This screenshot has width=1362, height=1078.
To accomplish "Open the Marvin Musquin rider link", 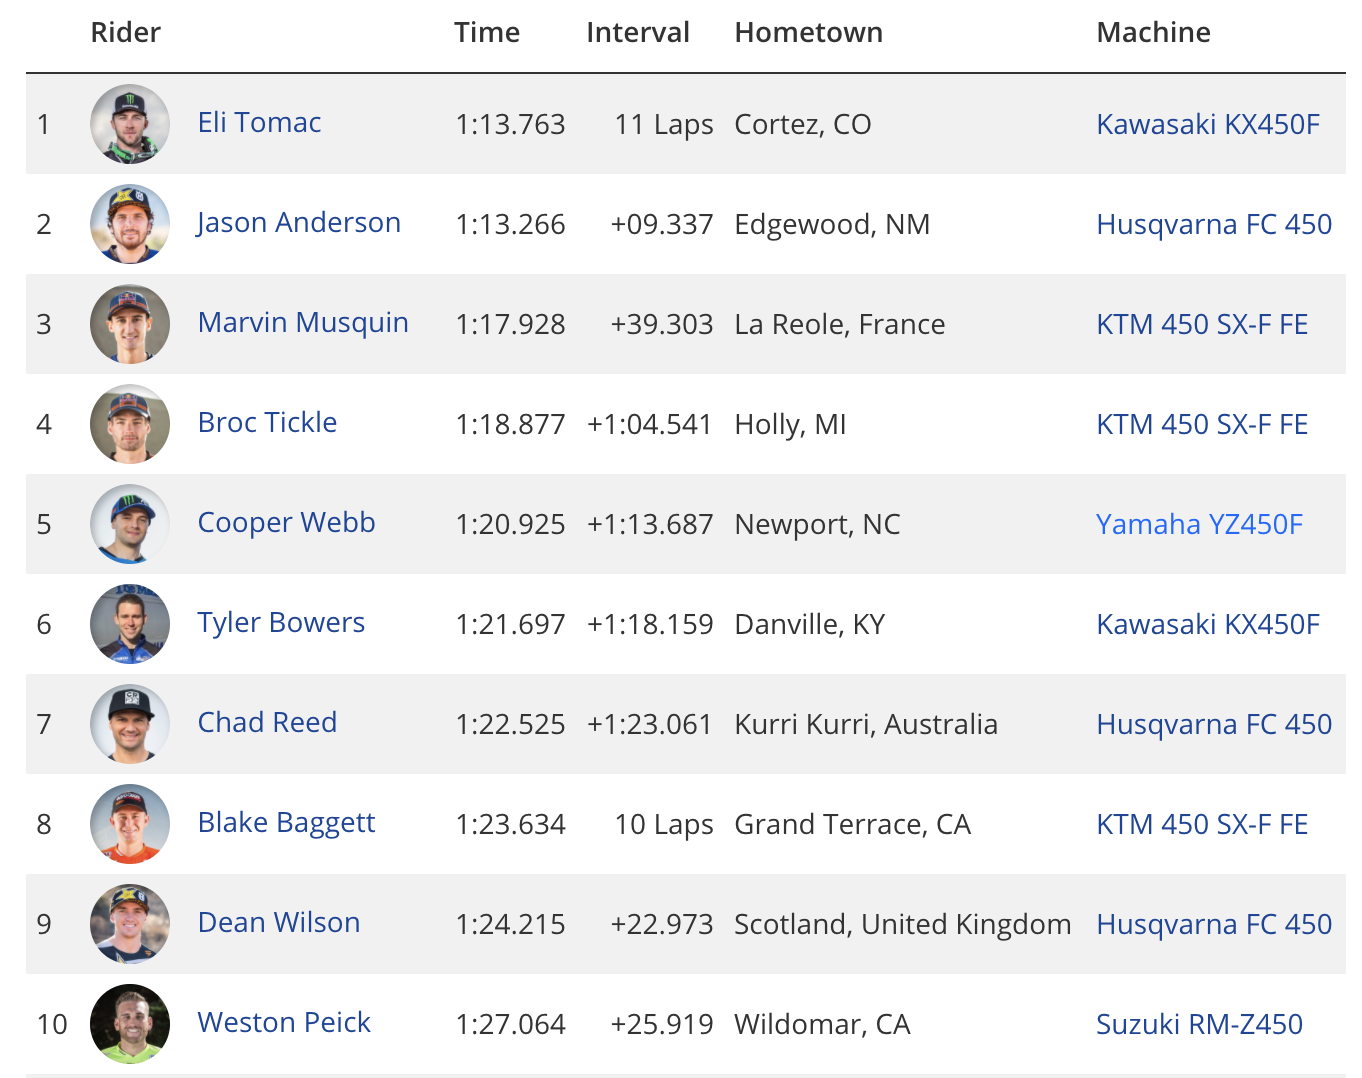I will tap(303, 323).
